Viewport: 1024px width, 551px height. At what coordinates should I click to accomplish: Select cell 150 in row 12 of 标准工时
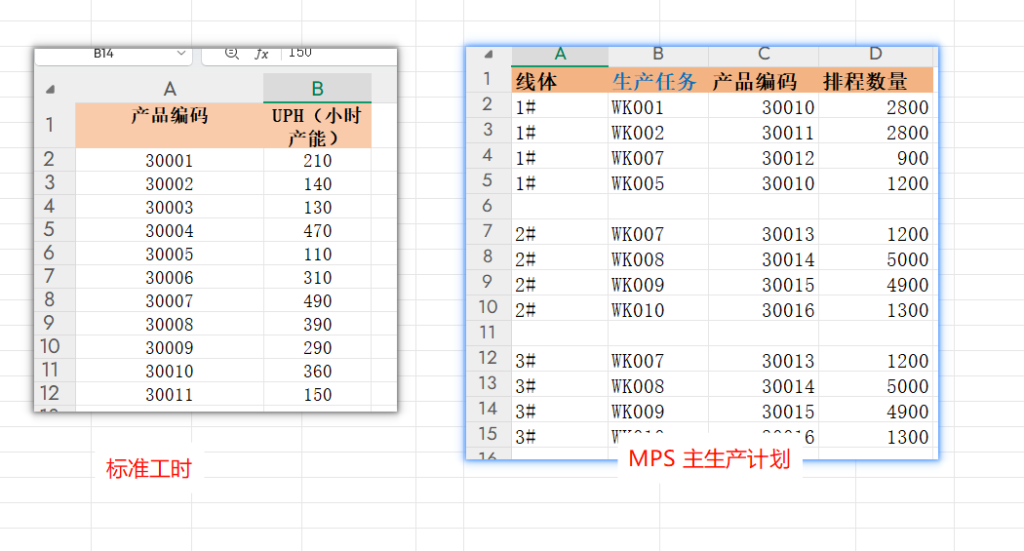click(317, 395)
